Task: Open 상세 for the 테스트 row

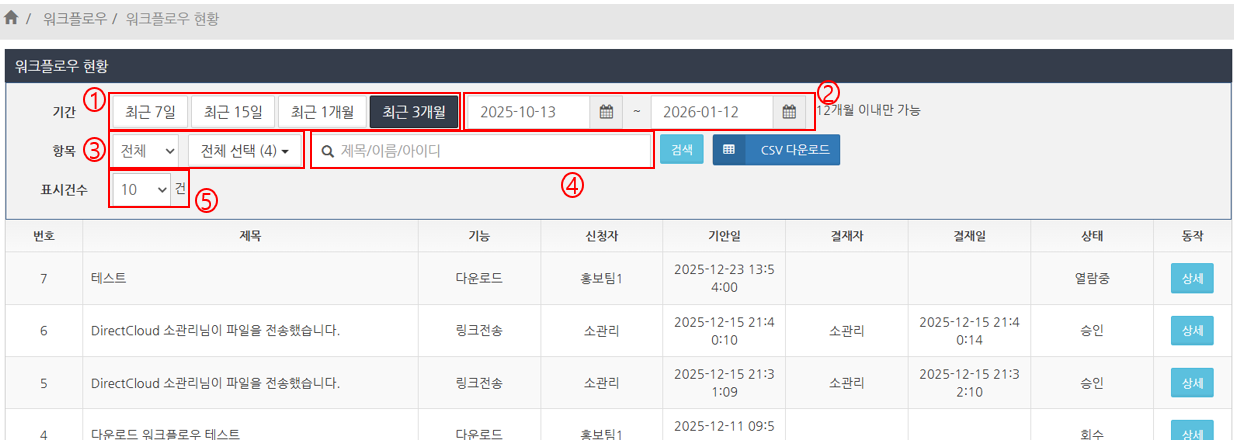Action: pyautogui.click(x=1191, y=278)
